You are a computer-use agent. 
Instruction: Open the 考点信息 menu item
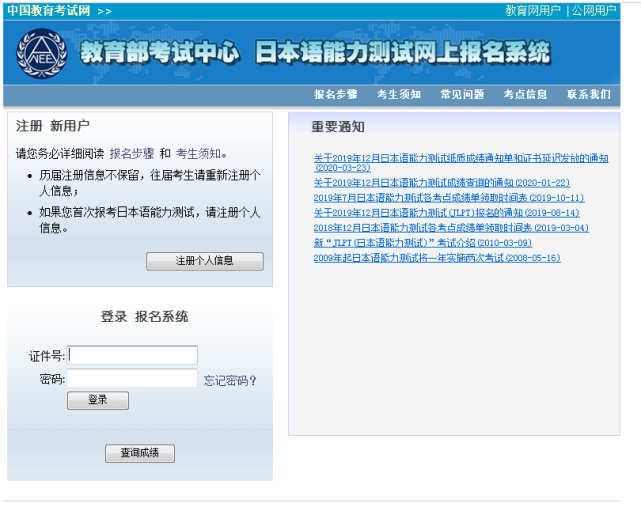point(525,94)
